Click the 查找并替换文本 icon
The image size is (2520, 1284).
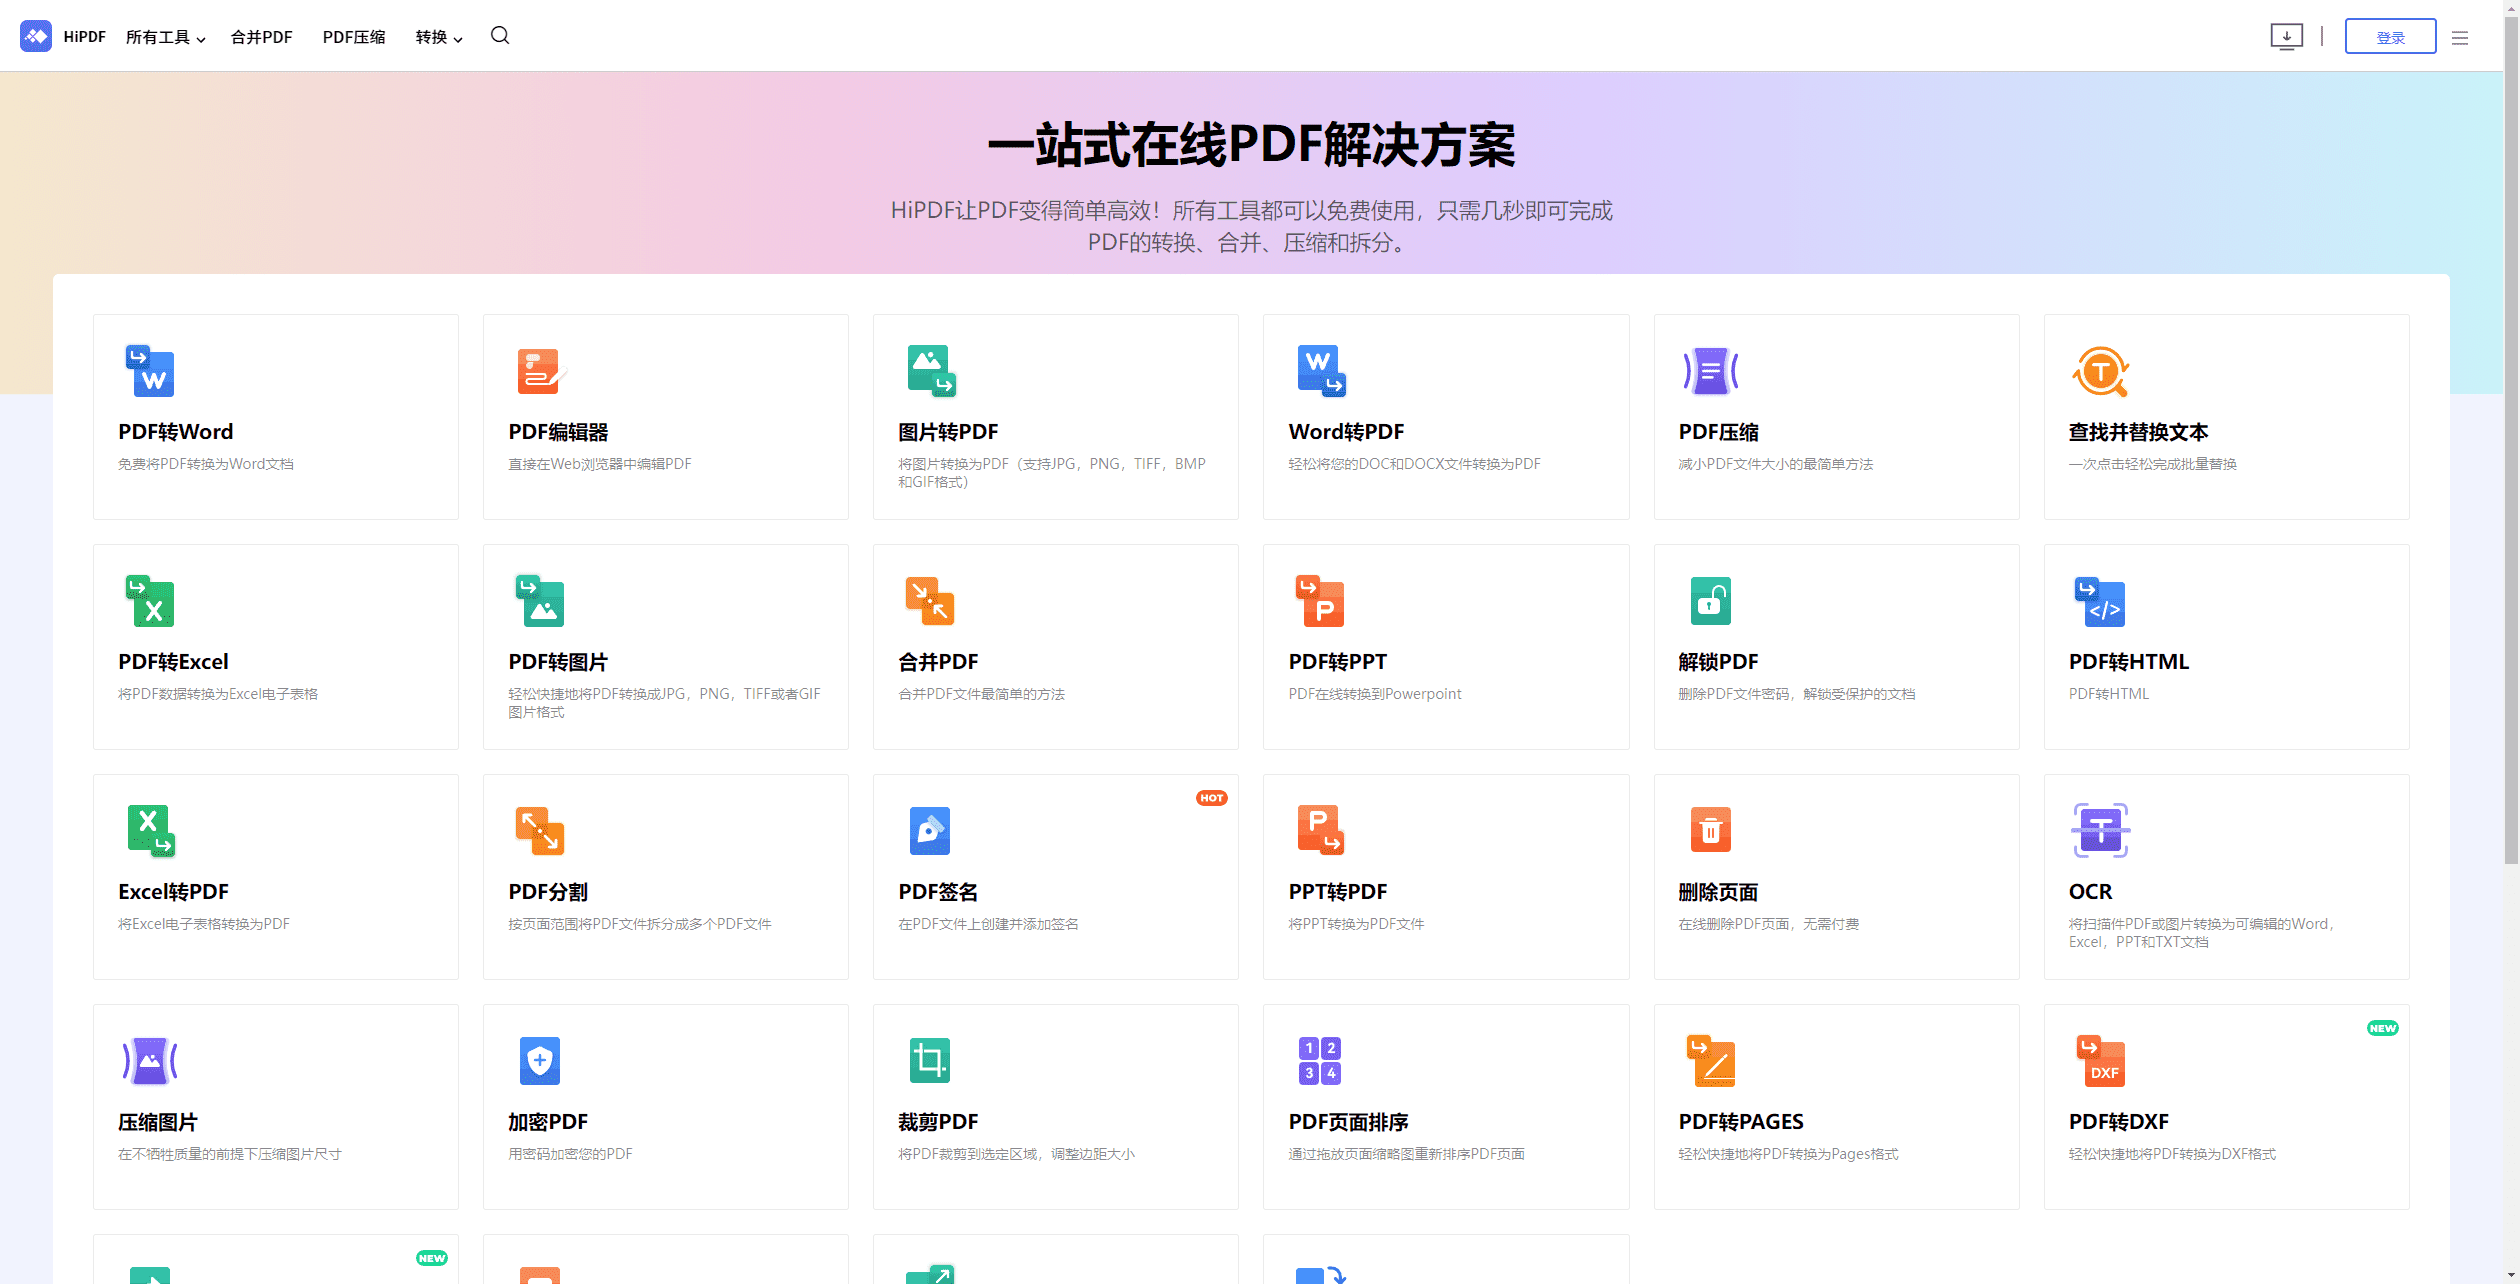(2100, 371)
